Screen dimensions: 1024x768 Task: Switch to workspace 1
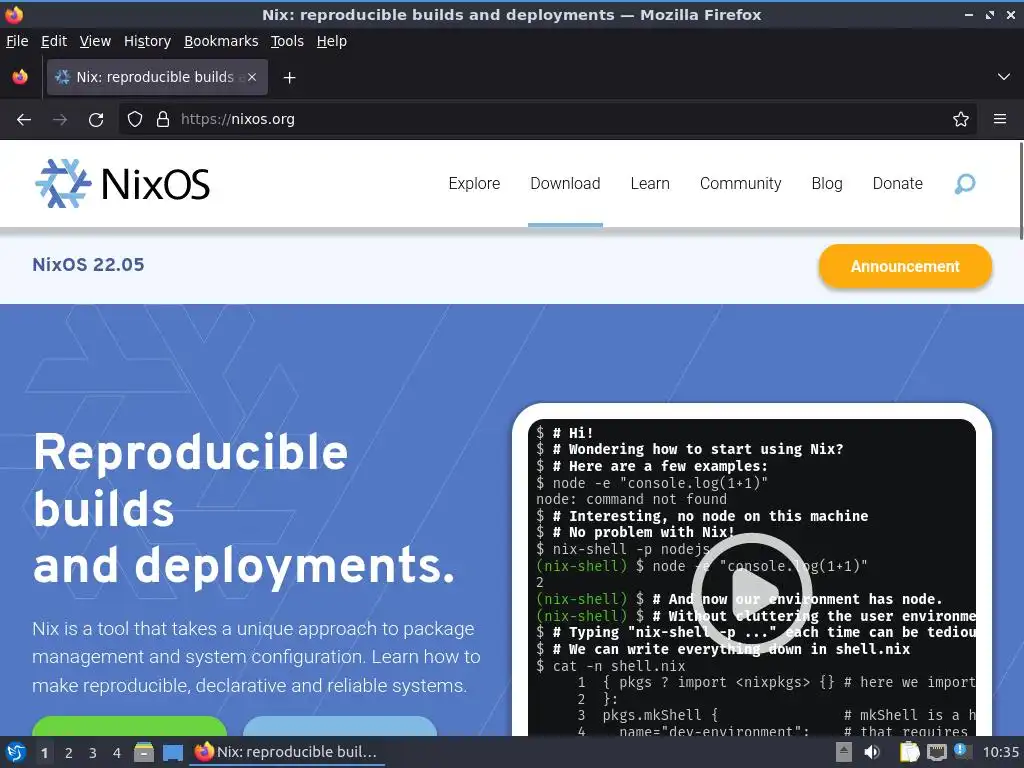pyautogui.click(x=44, y=753)
